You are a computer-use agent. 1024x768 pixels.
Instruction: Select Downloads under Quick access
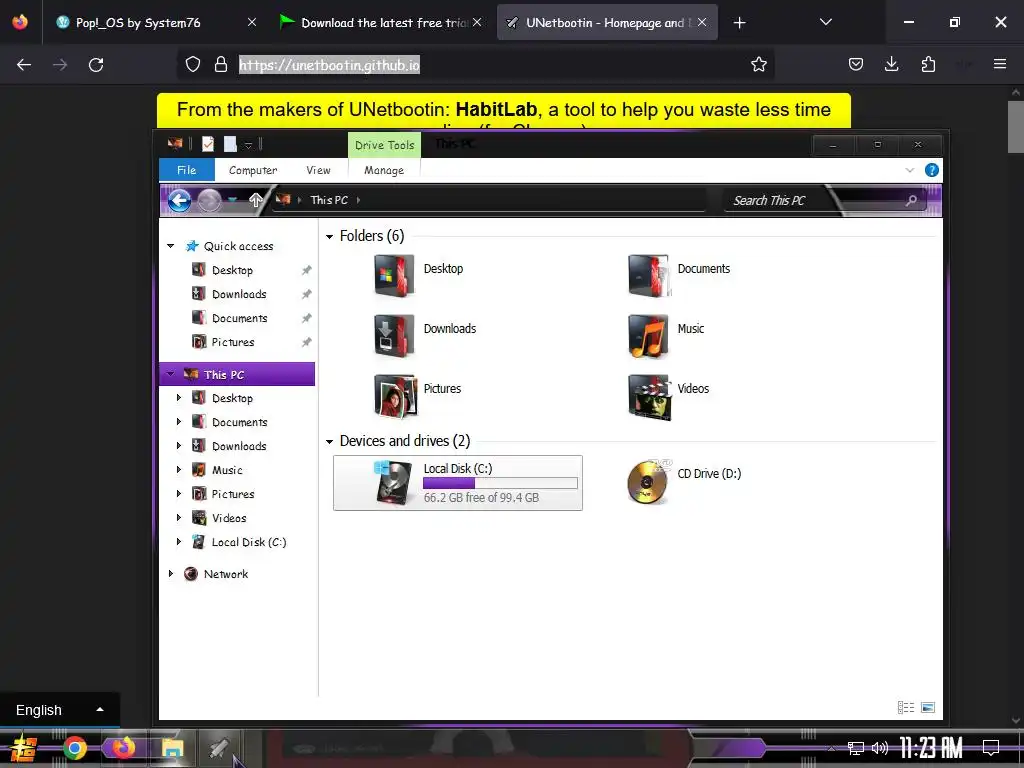[x=239, y=295]
